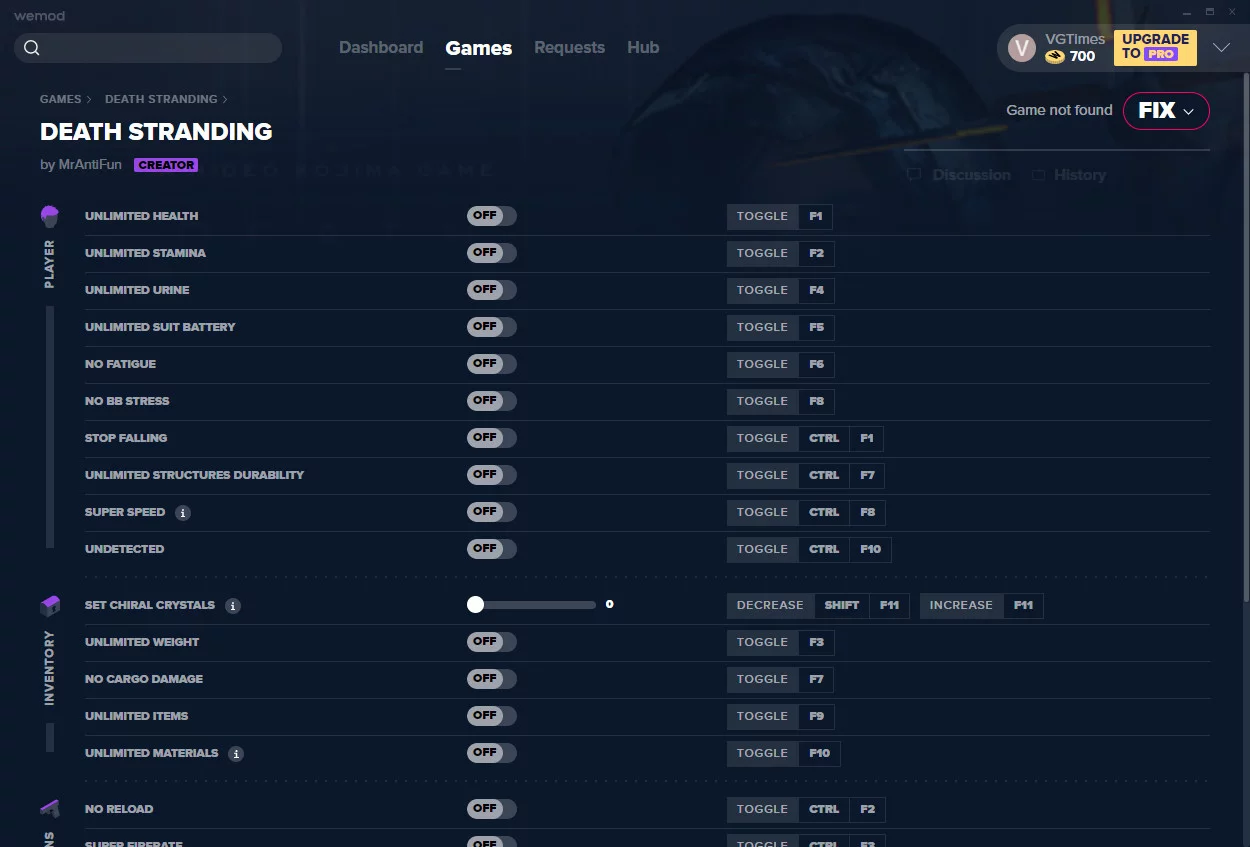Click the INVENTORY section label
1250x847 pixels.
pyautogui.click(x=50, y=668)
